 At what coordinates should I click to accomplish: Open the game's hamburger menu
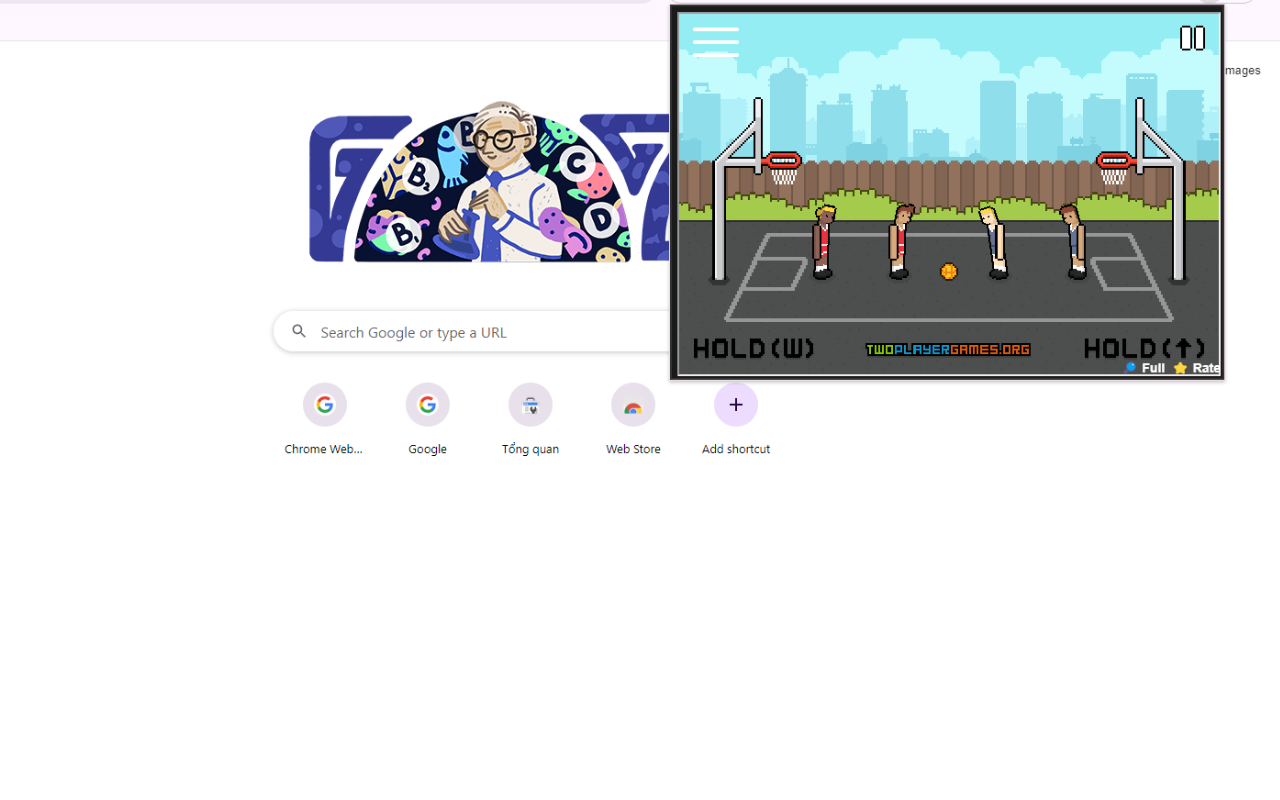[x=715, y=41]
